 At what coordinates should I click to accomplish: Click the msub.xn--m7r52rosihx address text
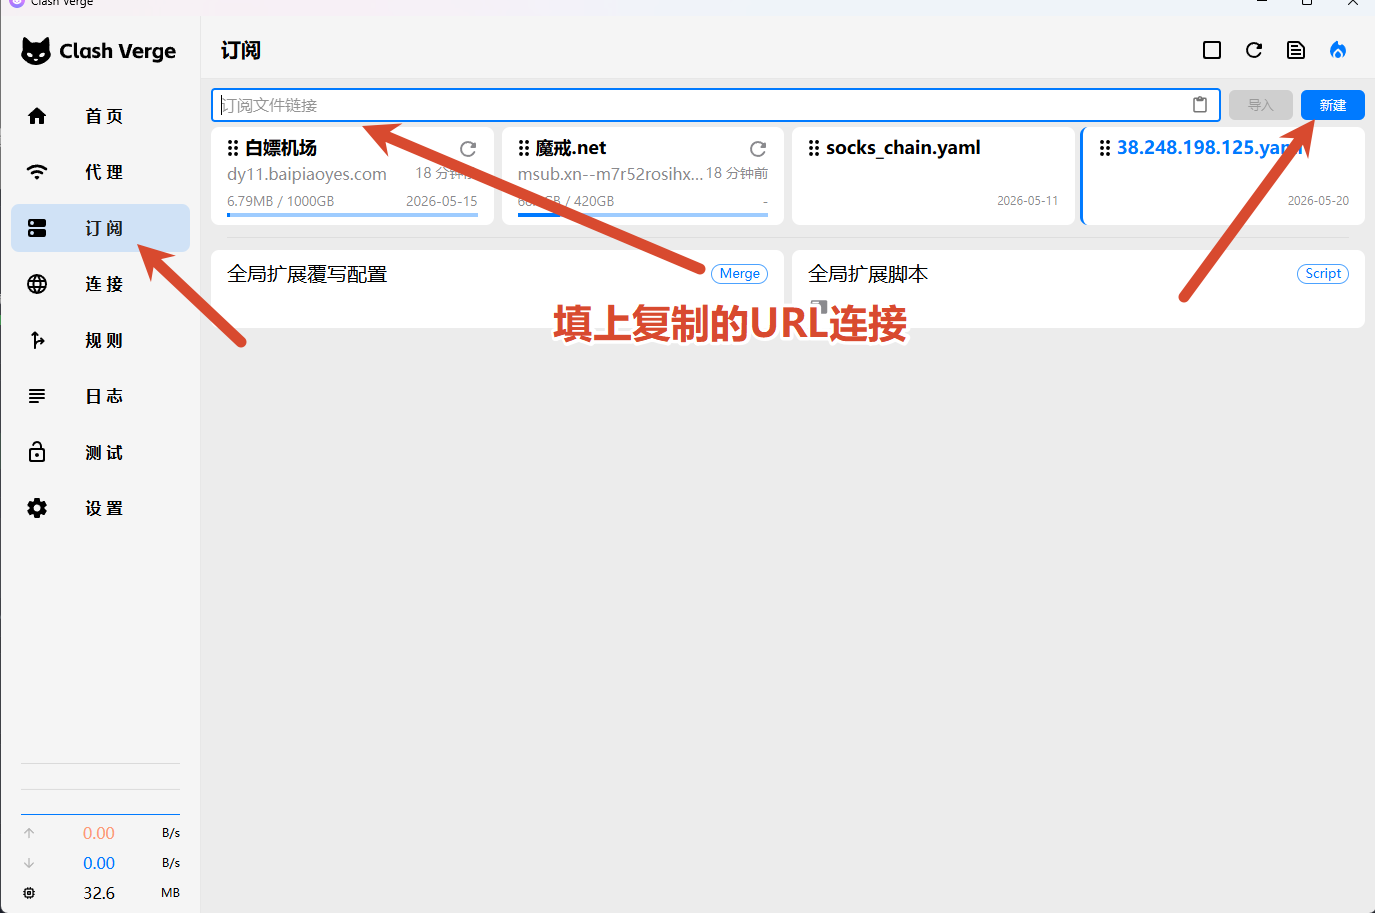[610, 174]
